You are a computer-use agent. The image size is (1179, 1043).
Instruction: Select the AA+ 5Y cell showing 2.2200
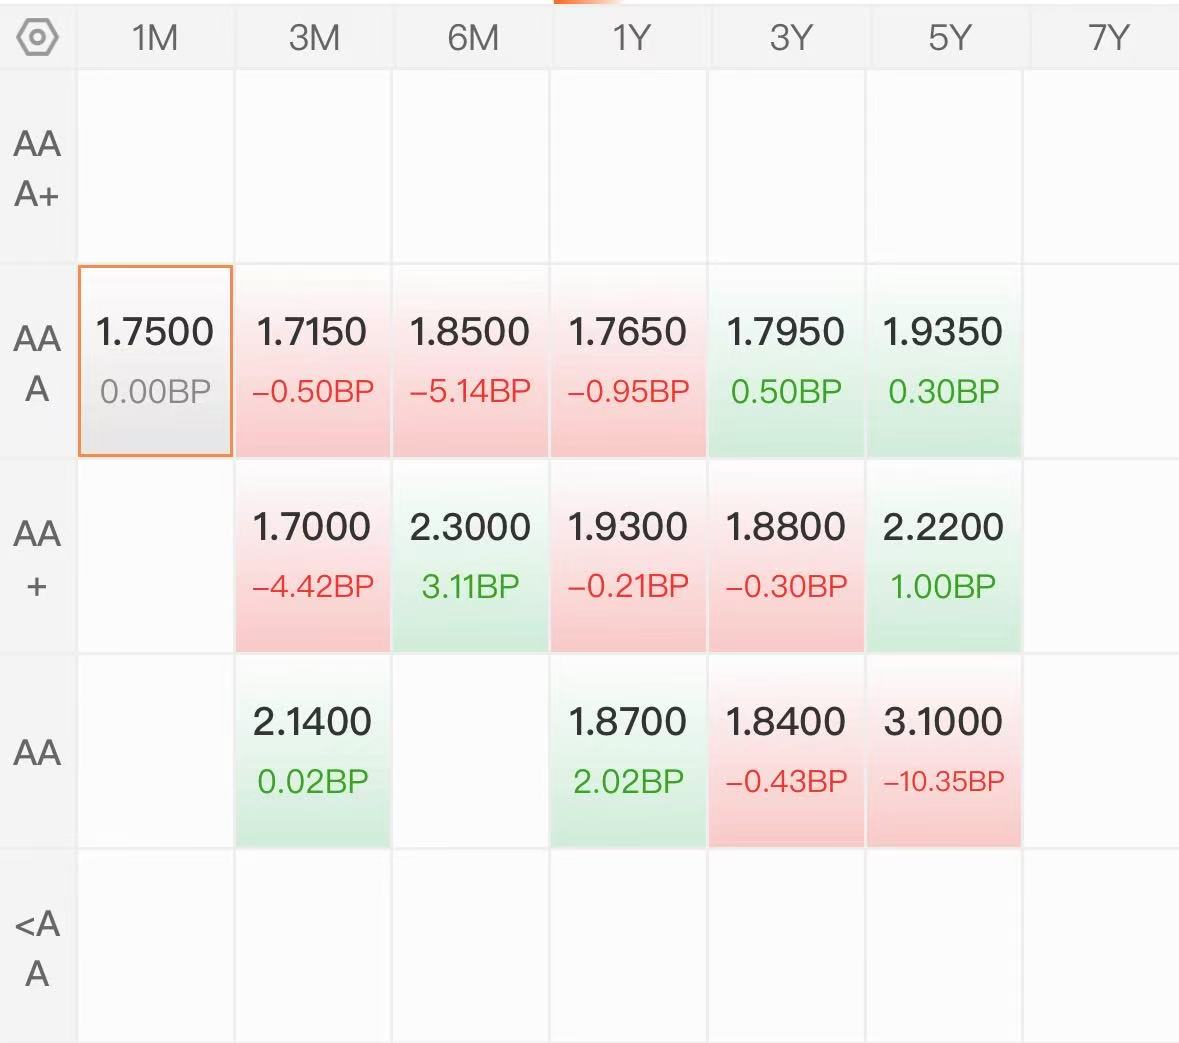[x=944, y=556]
